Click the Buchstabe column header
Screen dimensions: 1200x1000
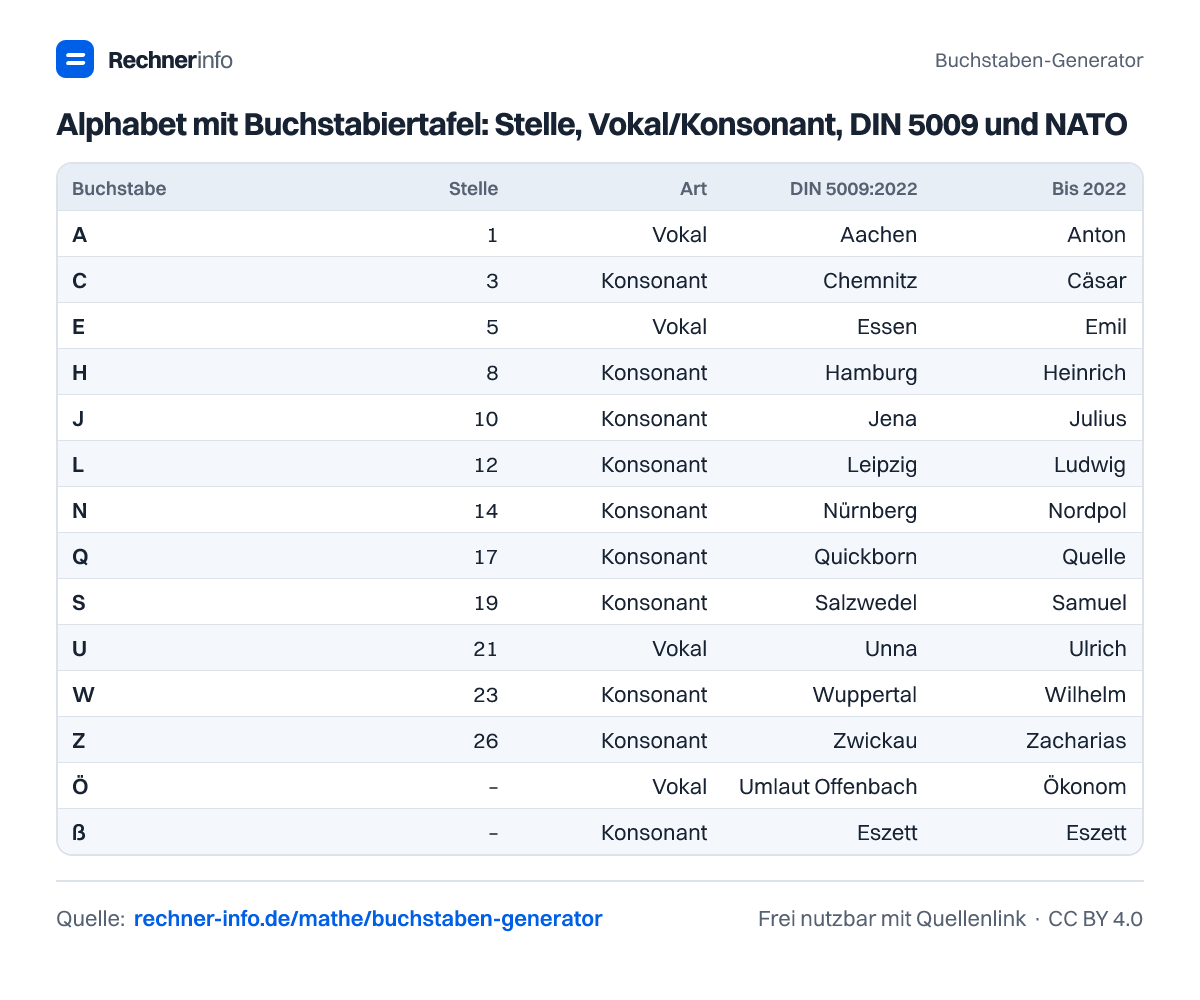click(x=119, y=188)
